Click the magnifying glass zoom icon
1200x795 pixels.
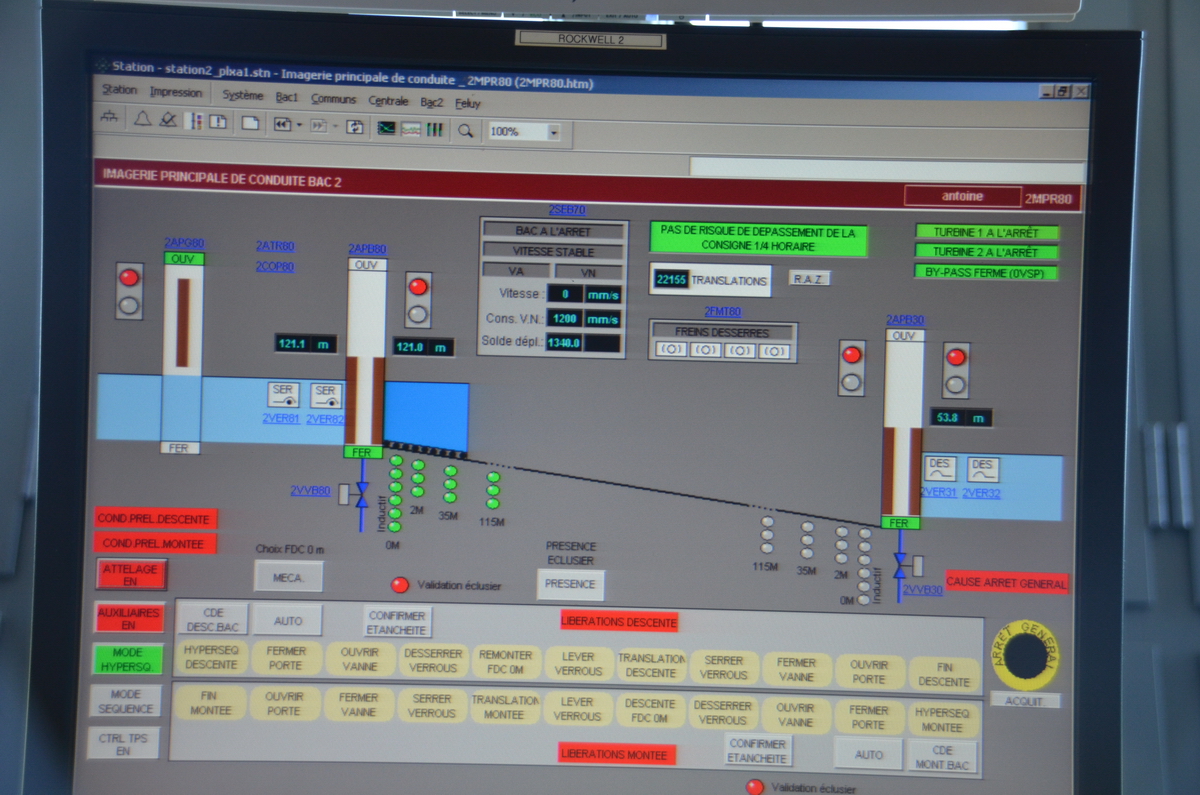coord(465,130)
